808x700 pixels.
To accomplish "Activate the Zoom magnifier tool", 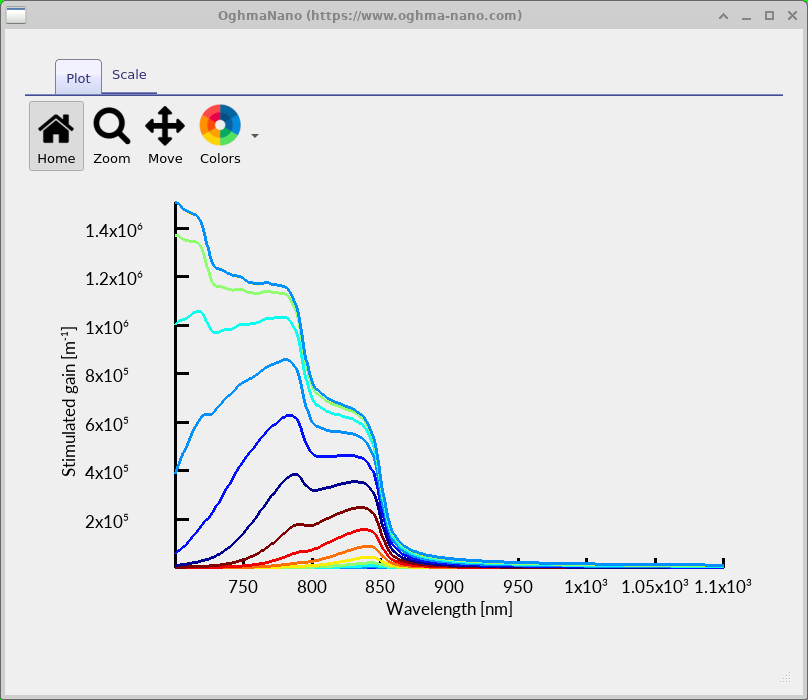I will click(x=111, y=136).
